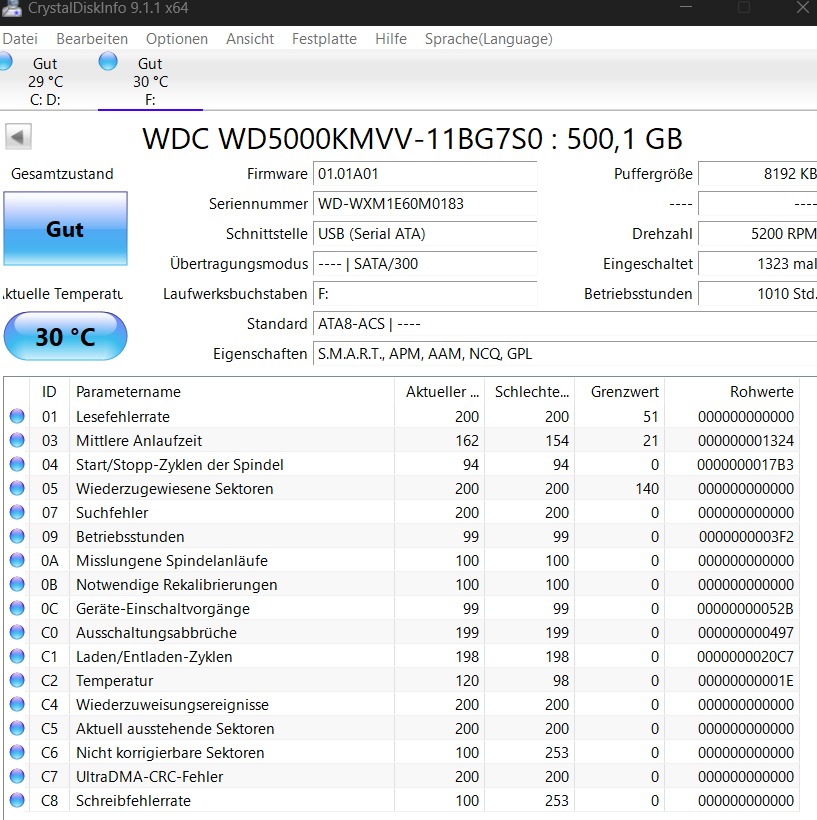
Task: Click status orb for Wiederzugewiesene Sektoren
Action: (x=17, y=488)
